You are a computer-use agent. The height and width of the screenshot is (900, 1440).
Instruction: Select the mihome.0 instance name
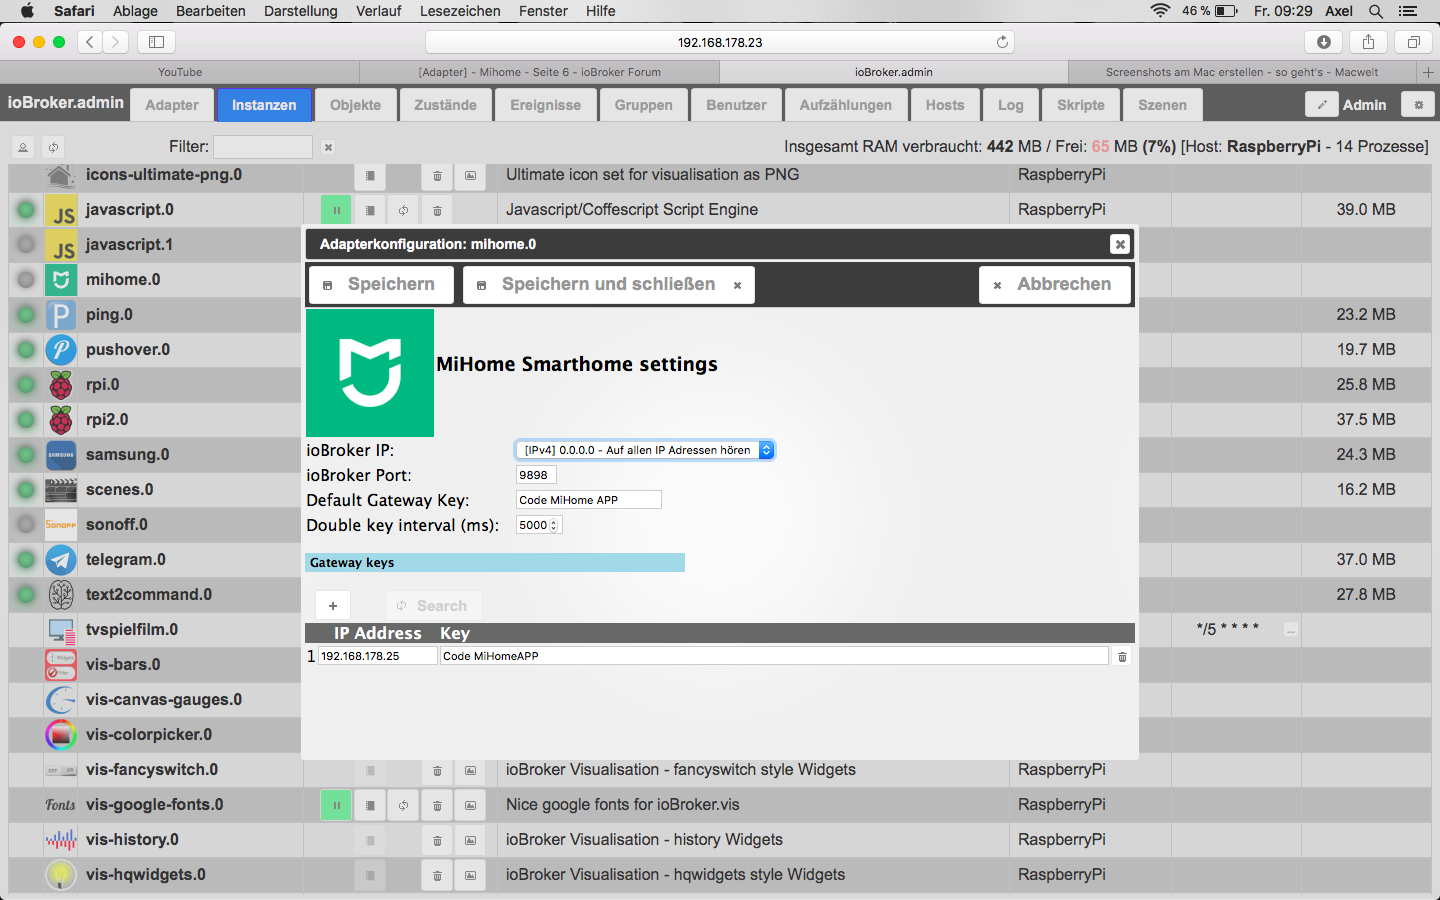point(123,280)
